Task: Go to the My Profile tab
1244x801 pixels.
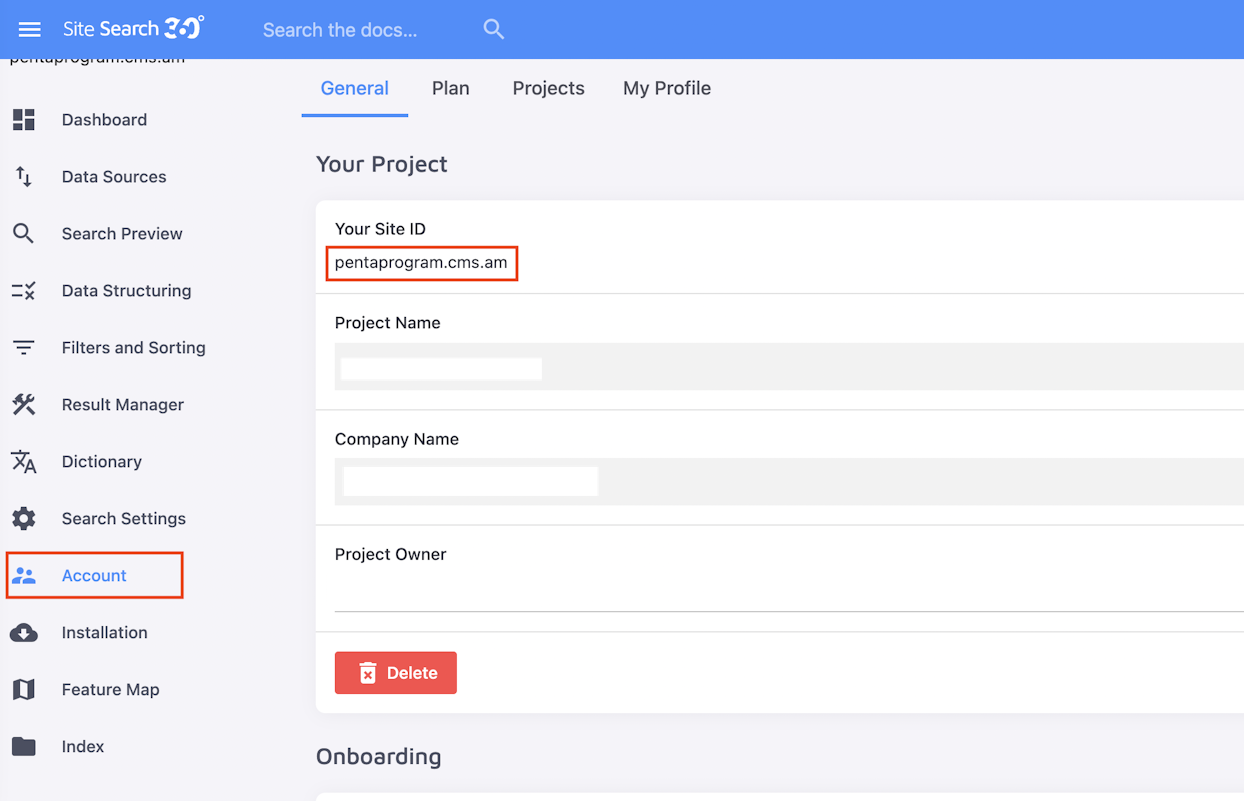Action: tap(666, 88)
